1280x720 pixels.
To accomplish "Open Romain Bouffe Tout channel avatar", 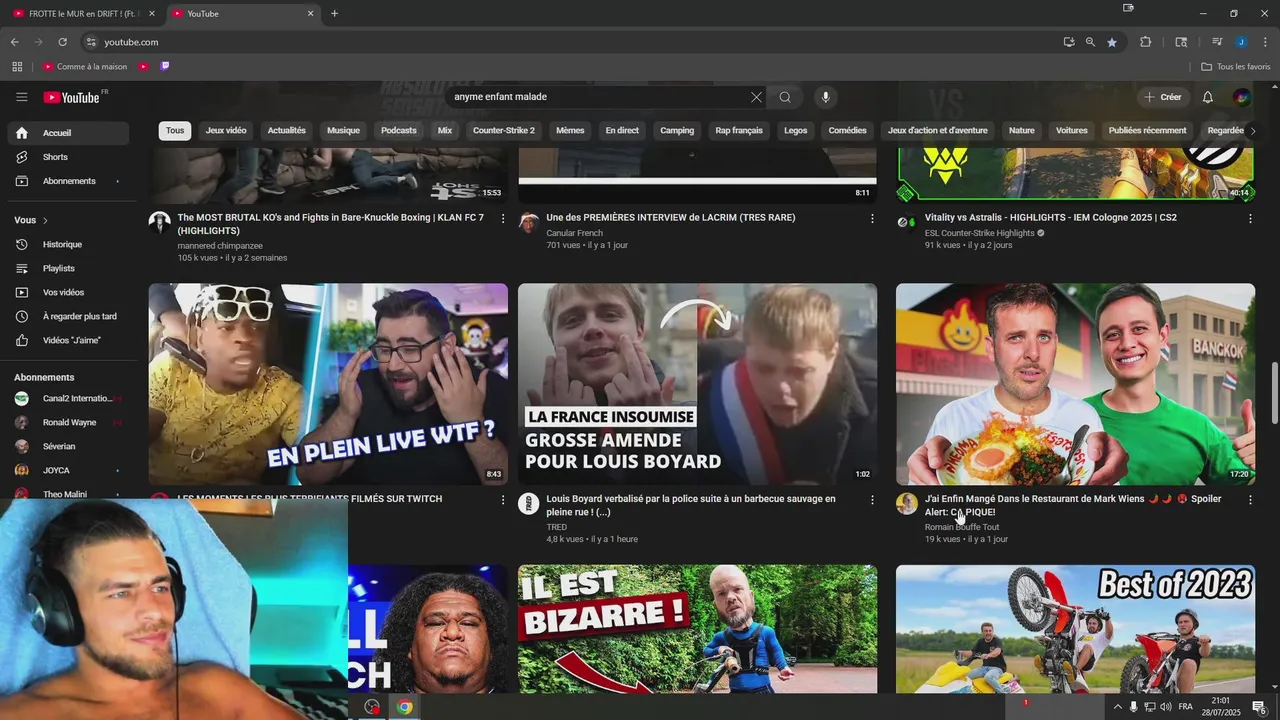I will point(907,503).
